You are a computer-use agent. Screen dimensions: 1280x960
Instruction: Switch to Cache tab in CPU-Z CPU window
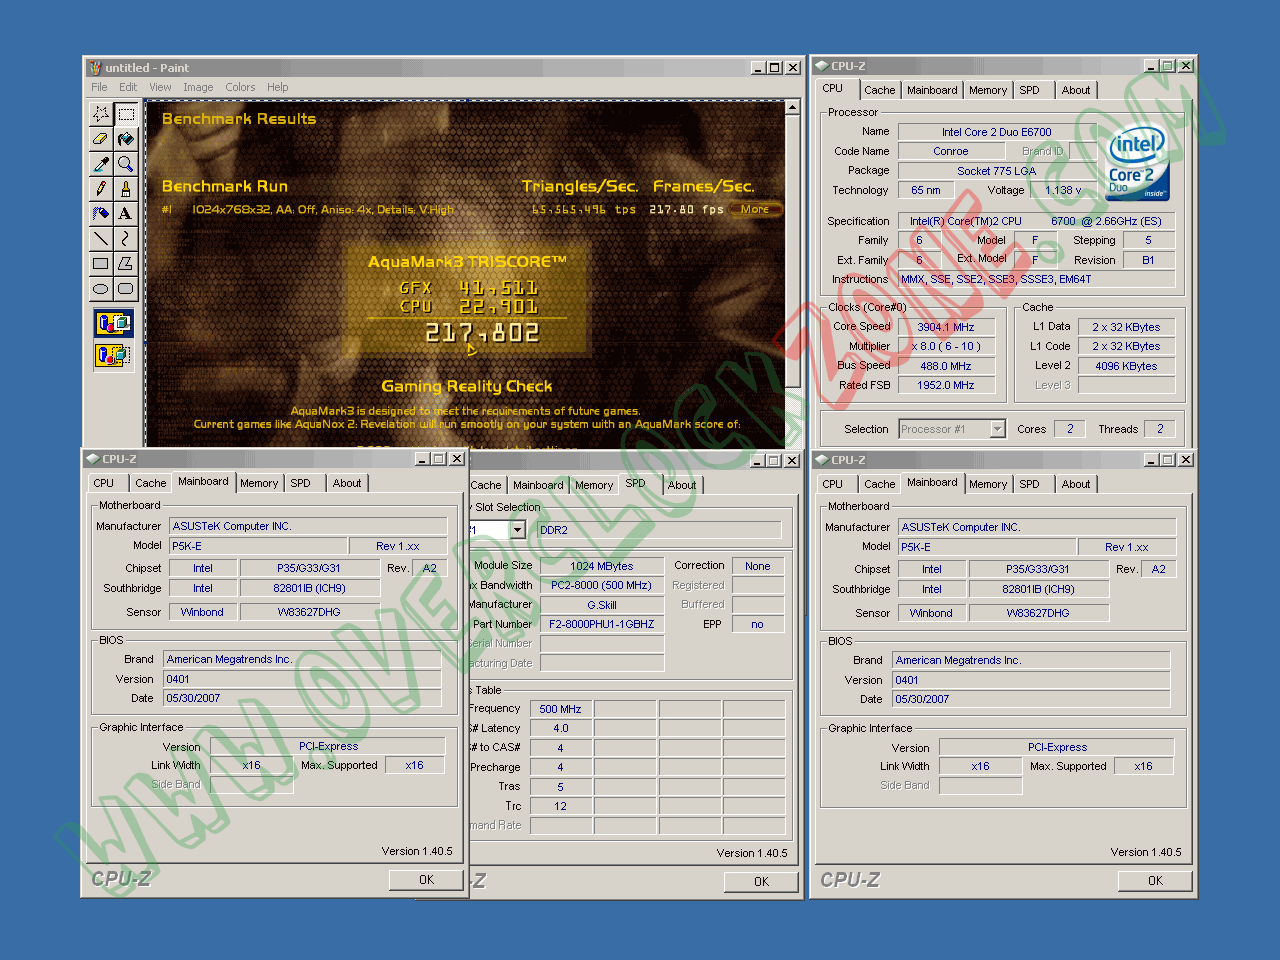879,90
